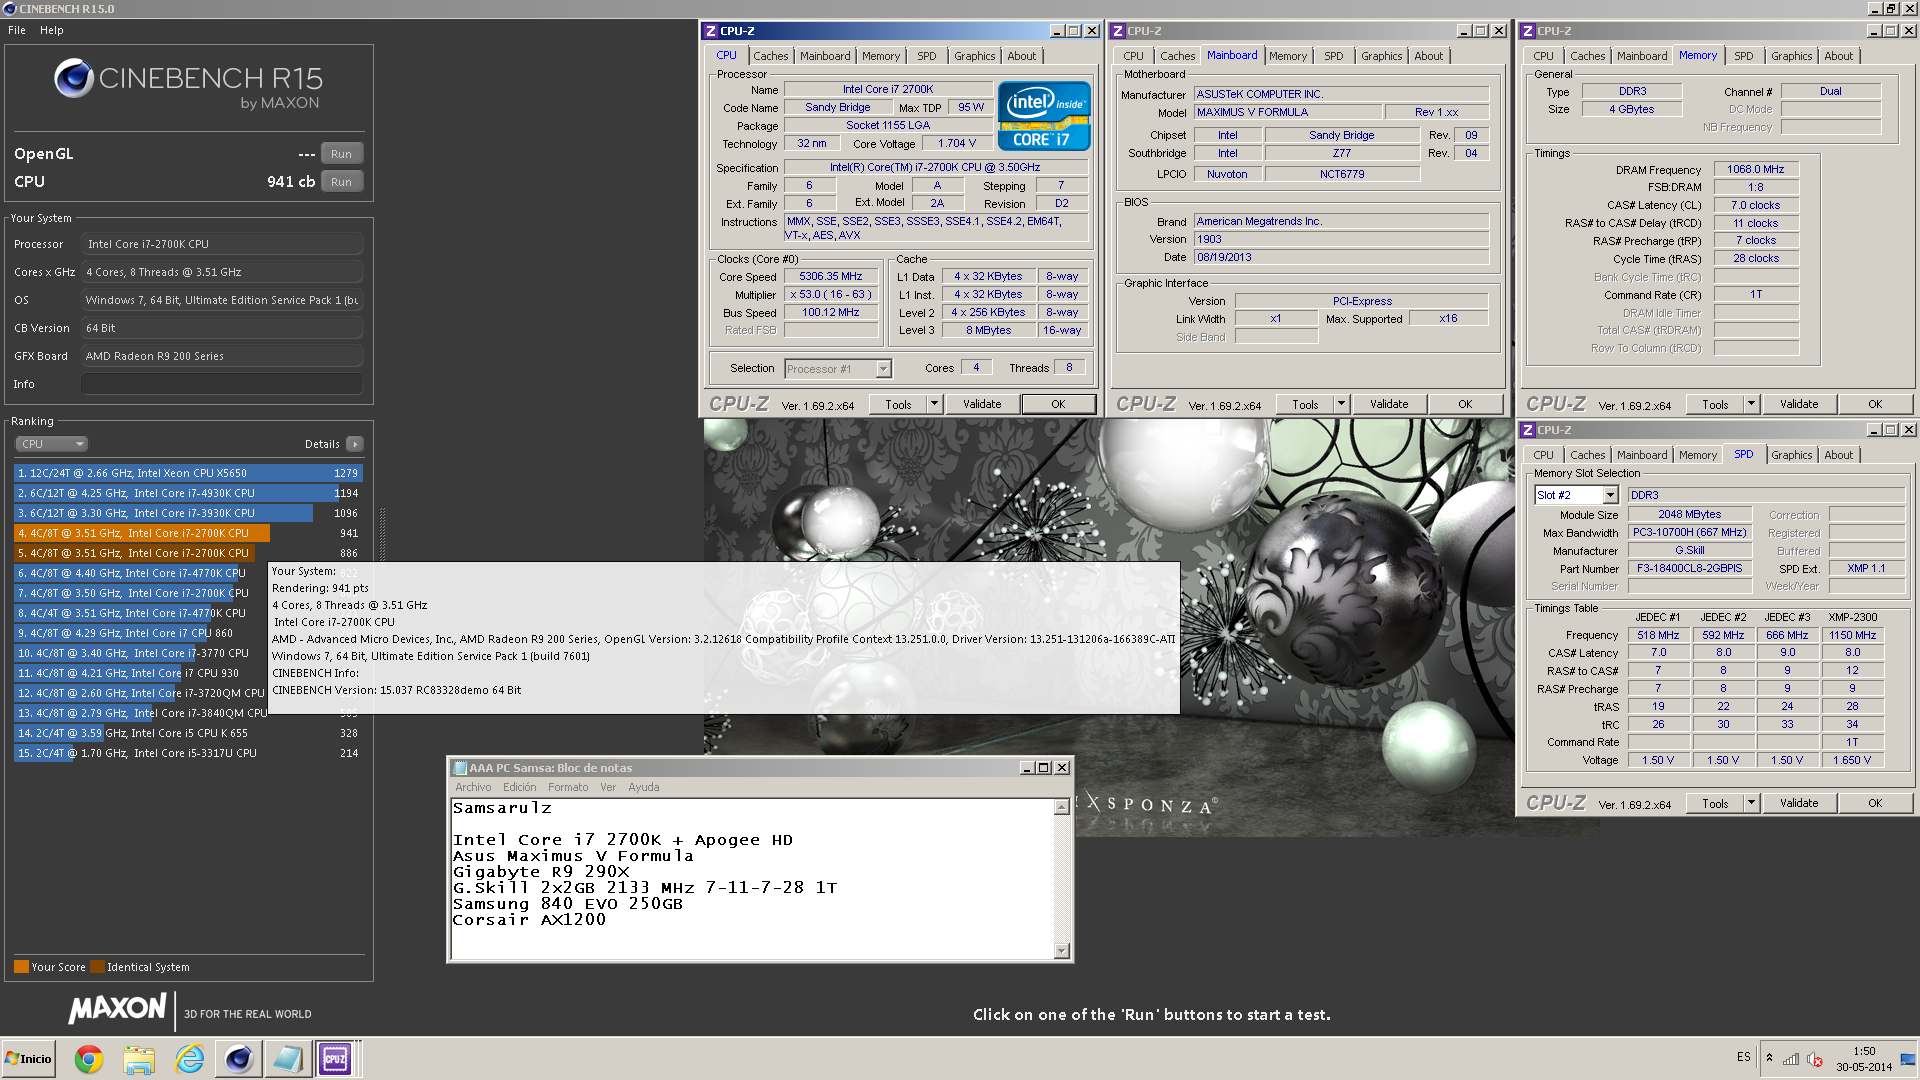Image resolution: width=1920 pixels, height=1080 pixels.
Task: Open the About tab in Memory window
Action: coord(1838,56)
